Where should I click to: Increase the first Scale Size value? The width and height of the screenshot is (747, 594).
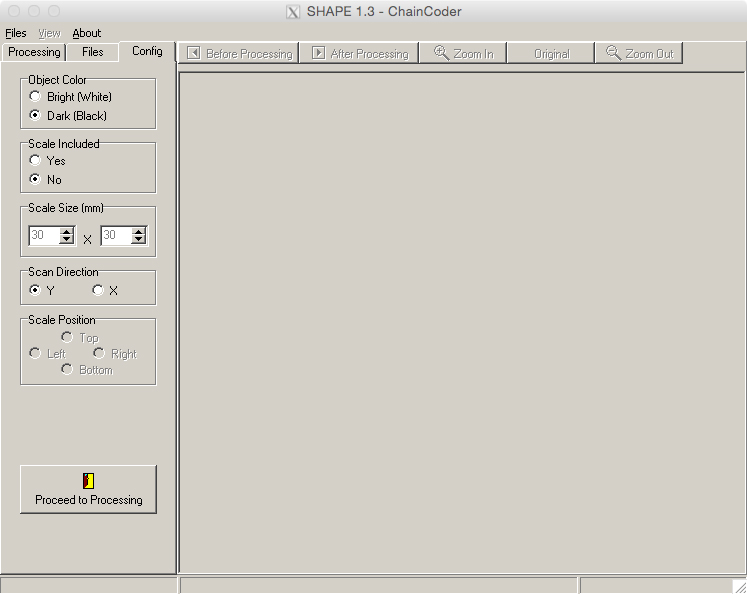(x=67, y=232)
